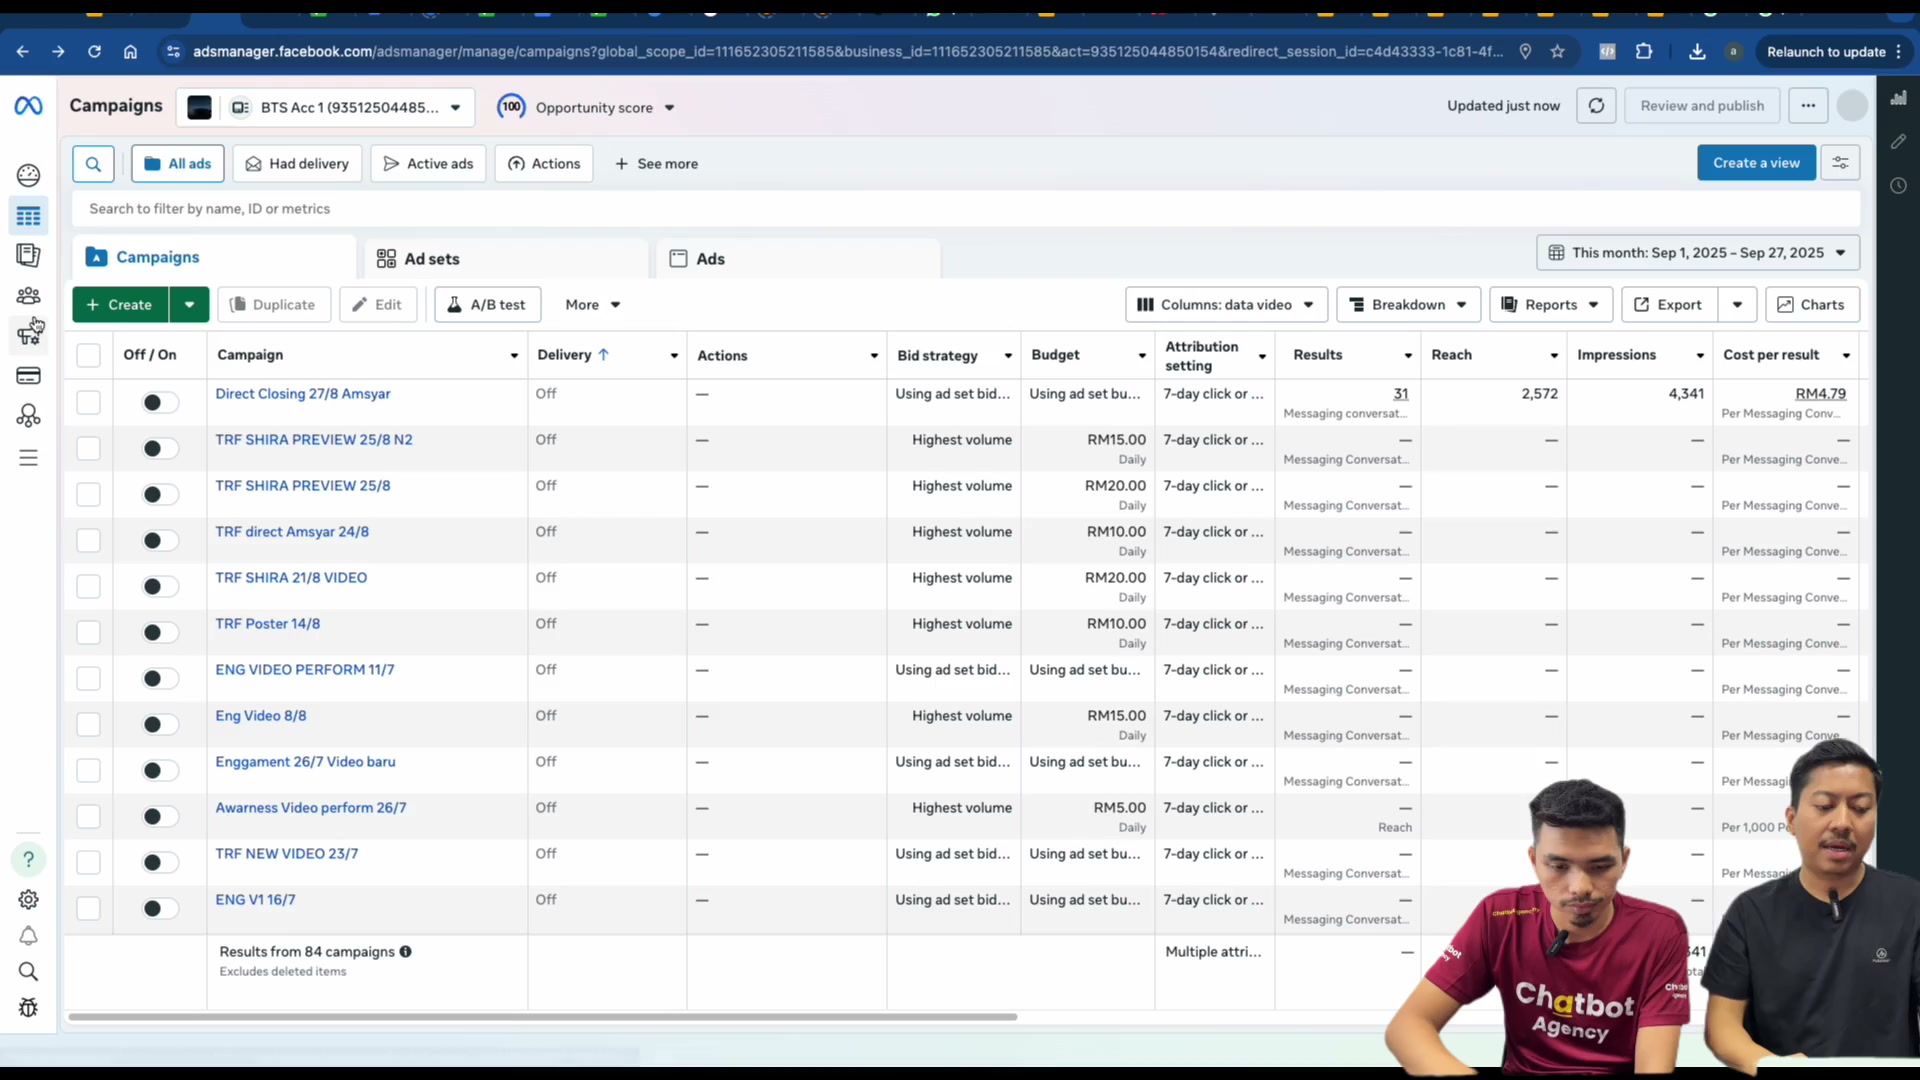Toggle on TRF SHIRA PREVIEW 25/8 N2 campaign
The width and height of the screenshot is (1920, 1080).
pyautogui.click(x=159, y=448)
